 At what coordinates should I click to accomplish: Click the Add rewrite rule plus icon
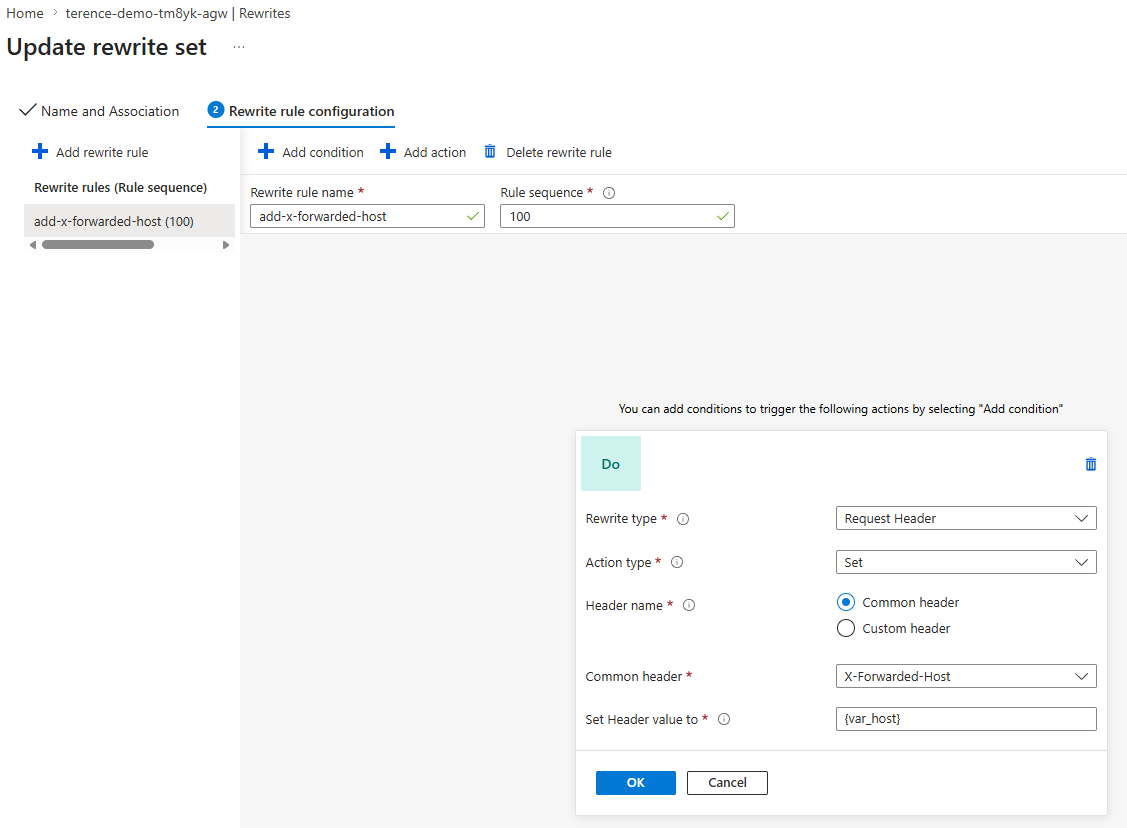(x=40, y=152)
